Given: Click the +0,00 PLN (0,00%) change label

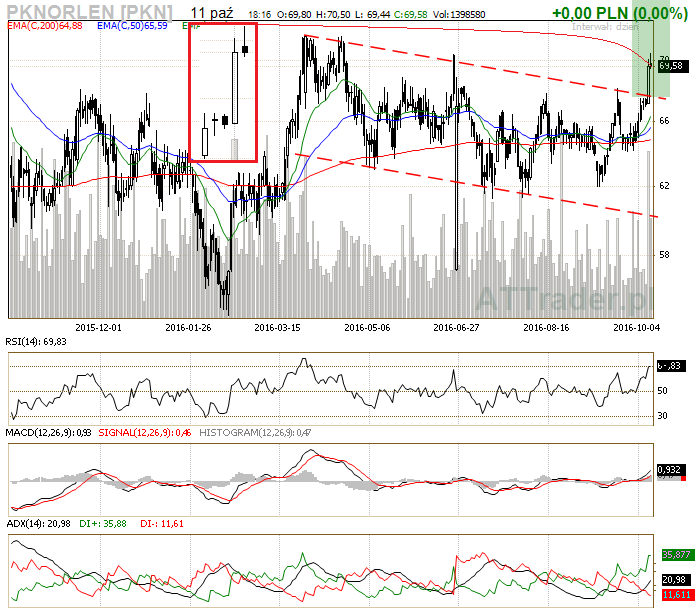Looking at the screenshot, I should (x=620, y=13).
